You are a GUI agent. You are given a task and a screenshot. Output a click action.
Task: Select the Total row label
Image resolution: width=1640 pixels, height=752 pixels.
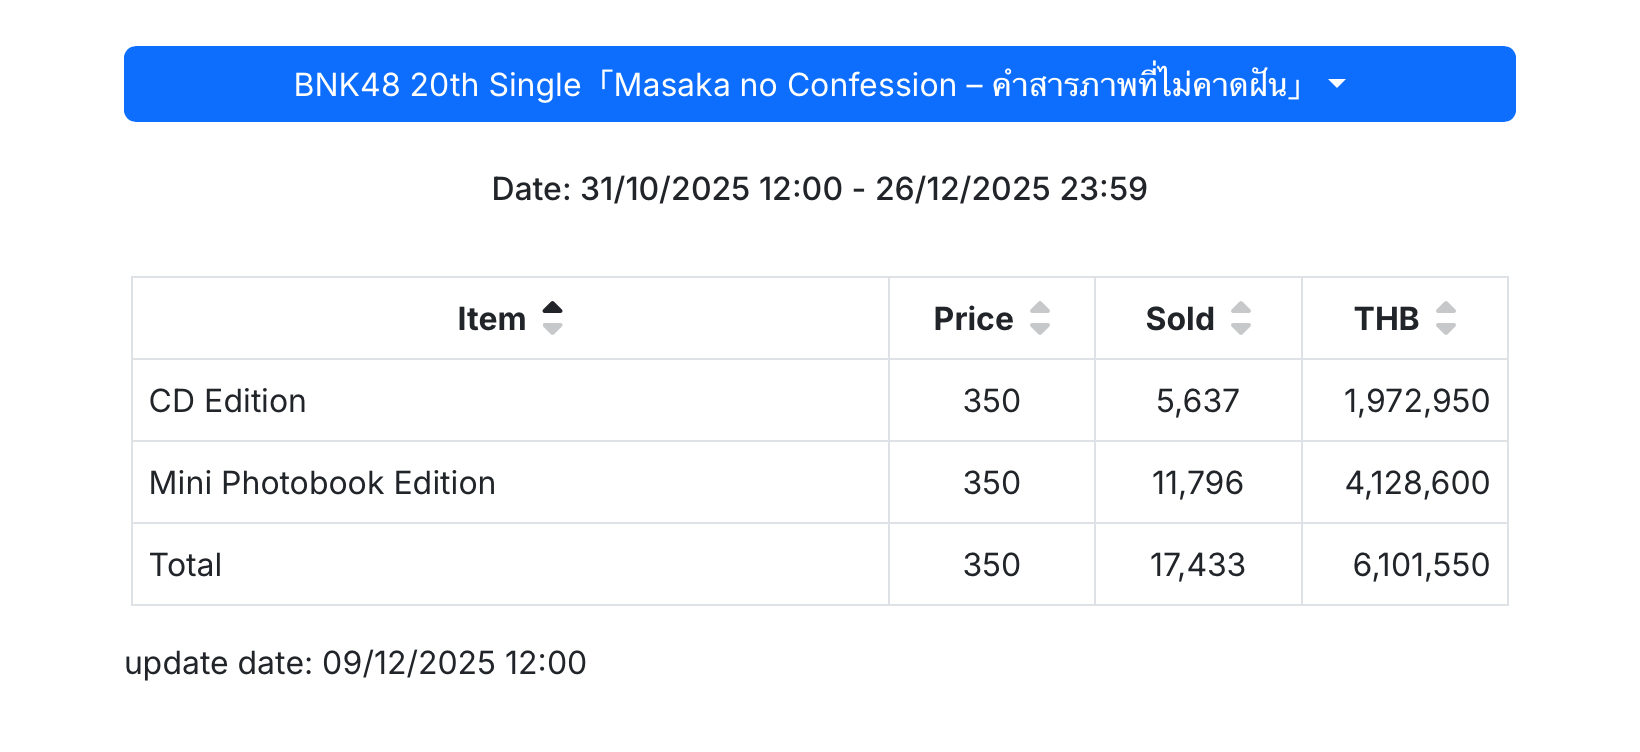(186, 565)
